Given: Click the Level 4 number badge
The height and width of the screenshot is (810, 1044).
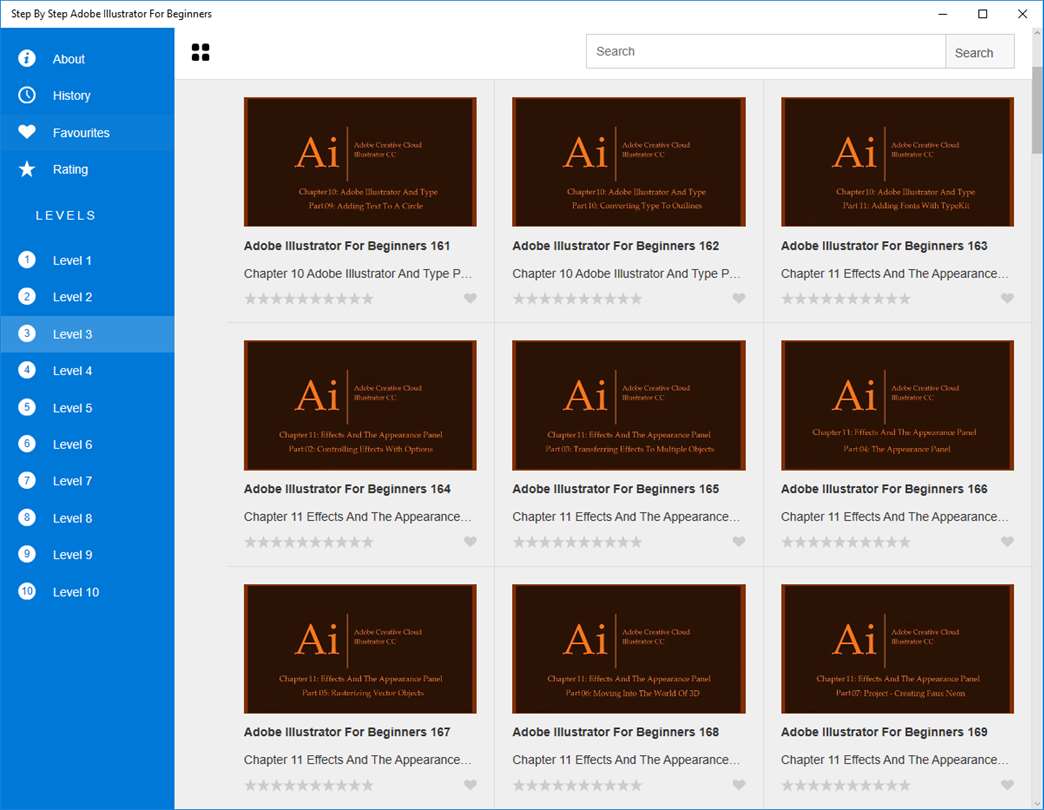Looking at the screenshot, I should click(x=27, y=370).
